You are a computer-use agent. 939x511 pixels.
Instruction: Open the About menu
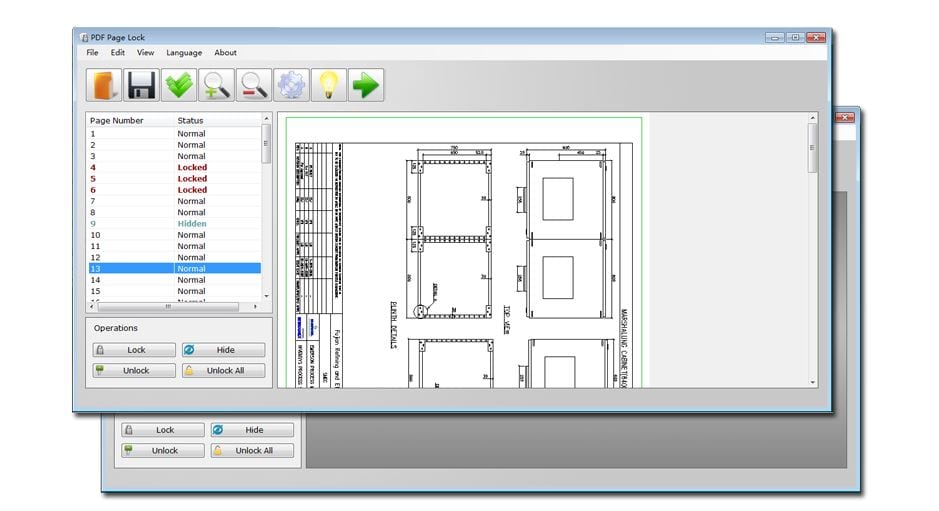click(225, 53)
